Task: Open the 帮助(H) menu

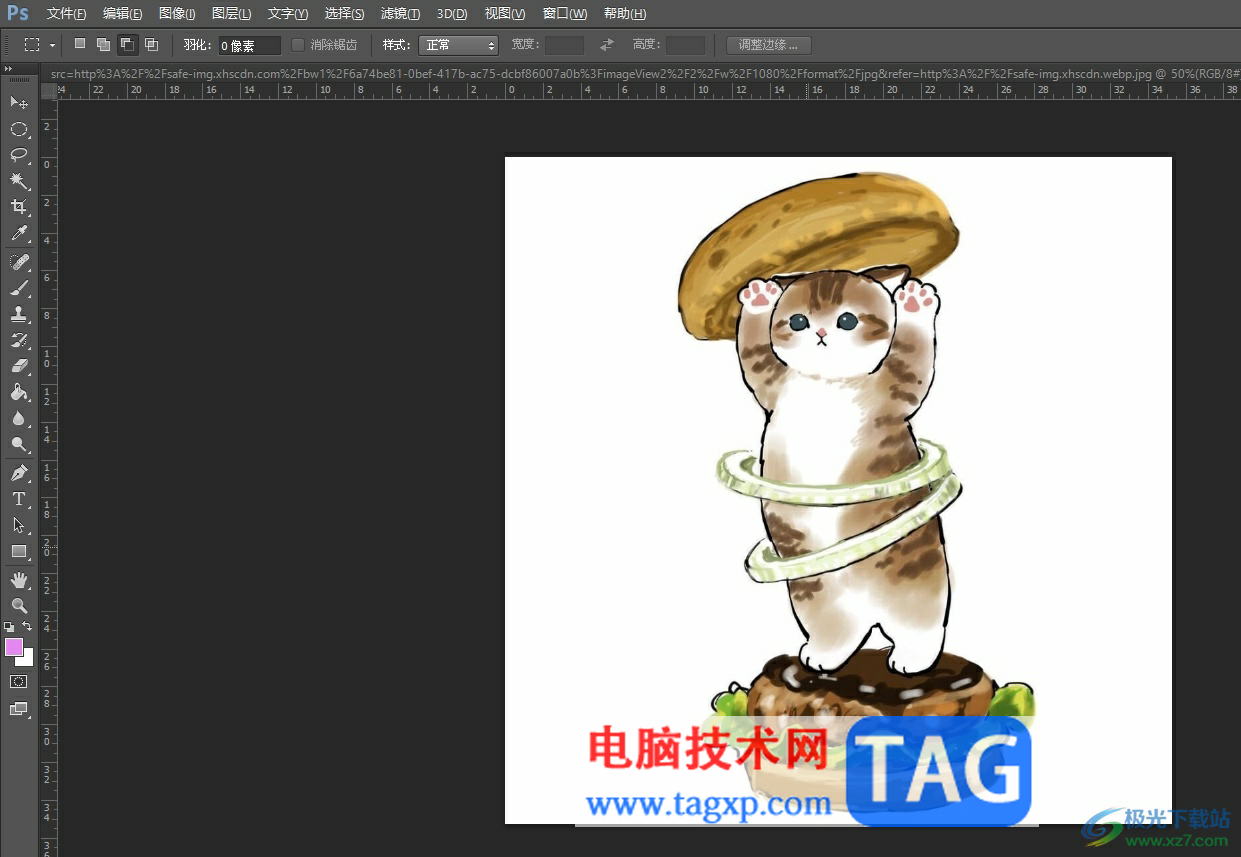Action: (625, 14)
